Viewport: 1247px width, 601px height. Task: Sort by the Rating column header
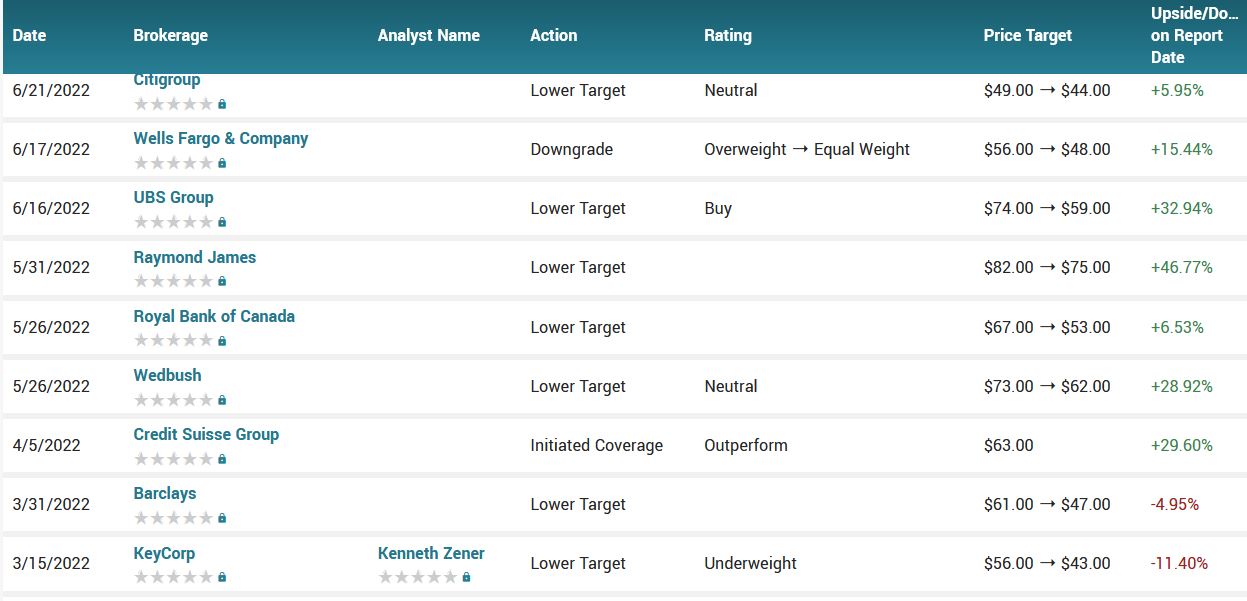[x=727, y=35]
